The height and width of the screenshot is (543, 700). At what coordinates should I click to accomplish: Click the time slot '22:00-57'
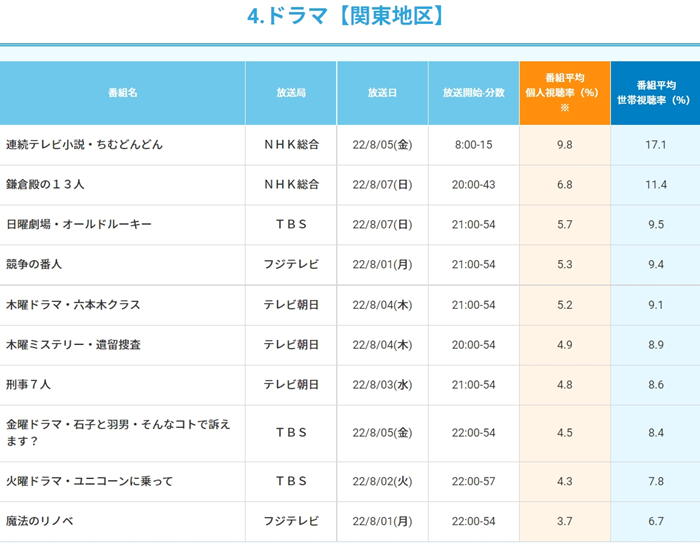click(x=474, y=481)
